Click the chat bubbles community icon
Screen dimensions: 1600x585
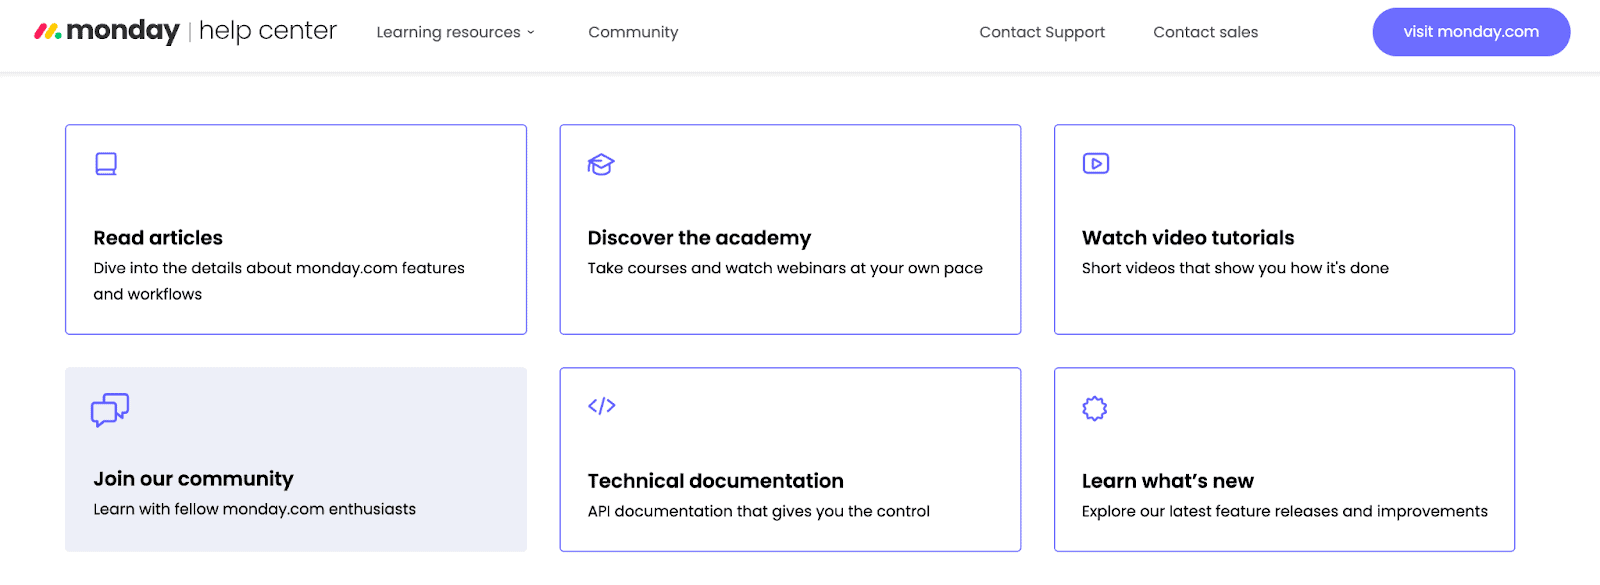110,409
